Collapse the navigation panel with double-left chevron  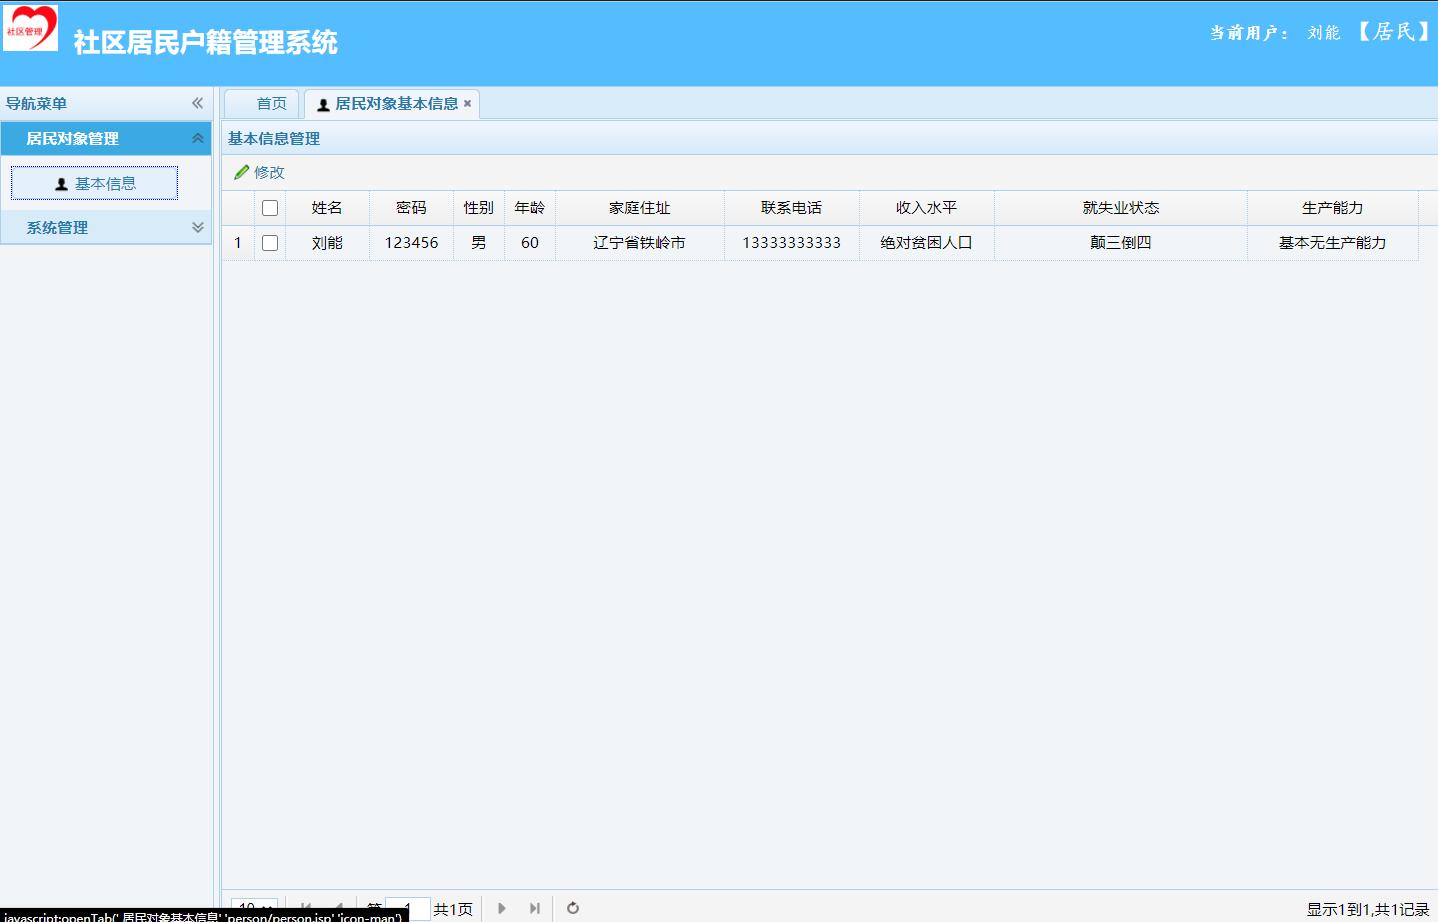(x=197, y=102)
